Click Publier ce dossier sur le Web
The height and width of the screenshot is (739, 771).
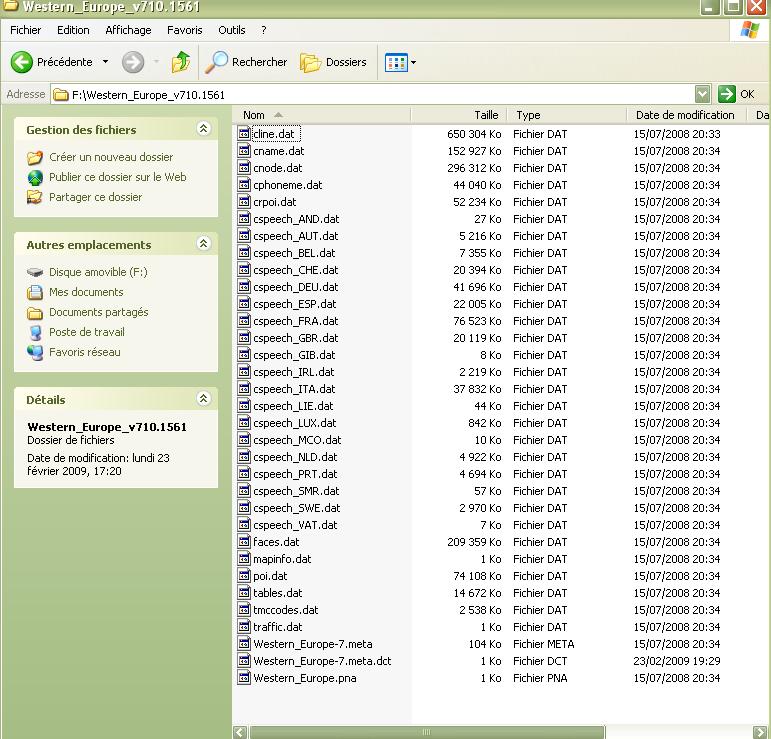[117, 177]
